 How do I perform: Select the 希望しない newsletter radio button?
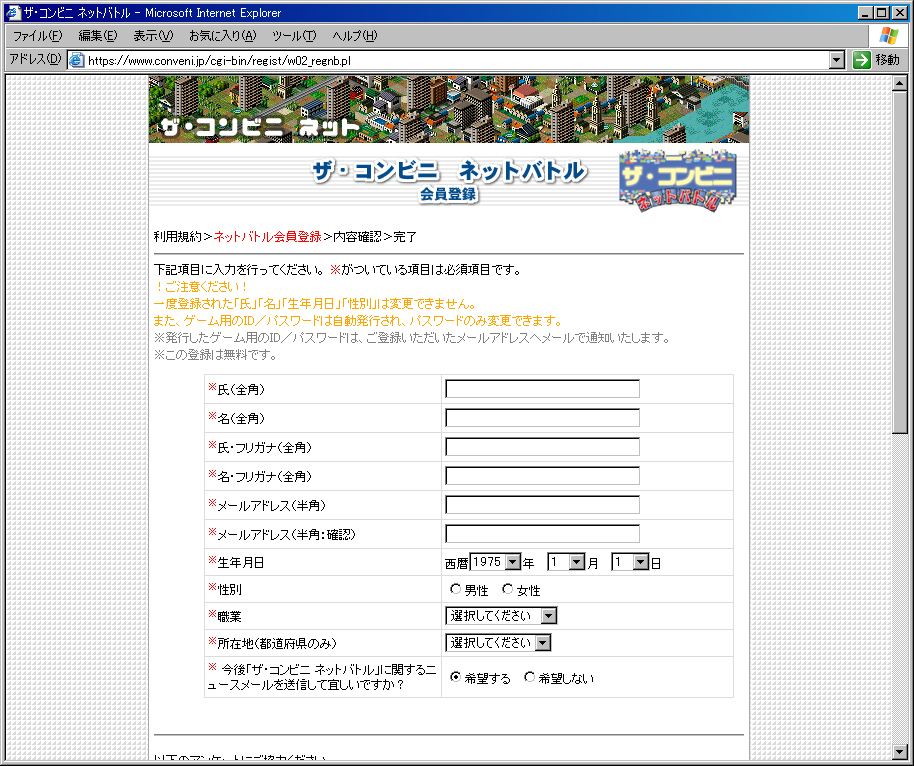coord(529,677)
